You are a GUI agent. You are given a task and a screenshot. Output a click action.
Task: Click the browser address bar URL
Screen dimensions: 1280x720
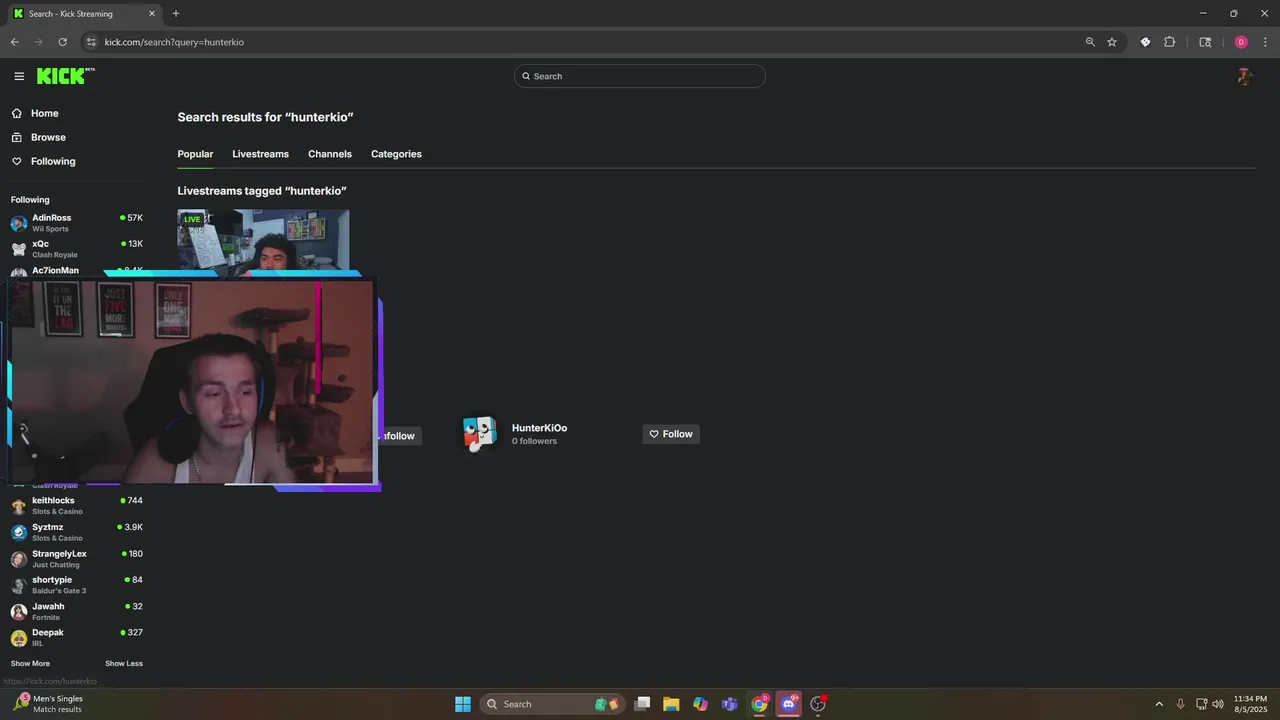click(174, 42)
